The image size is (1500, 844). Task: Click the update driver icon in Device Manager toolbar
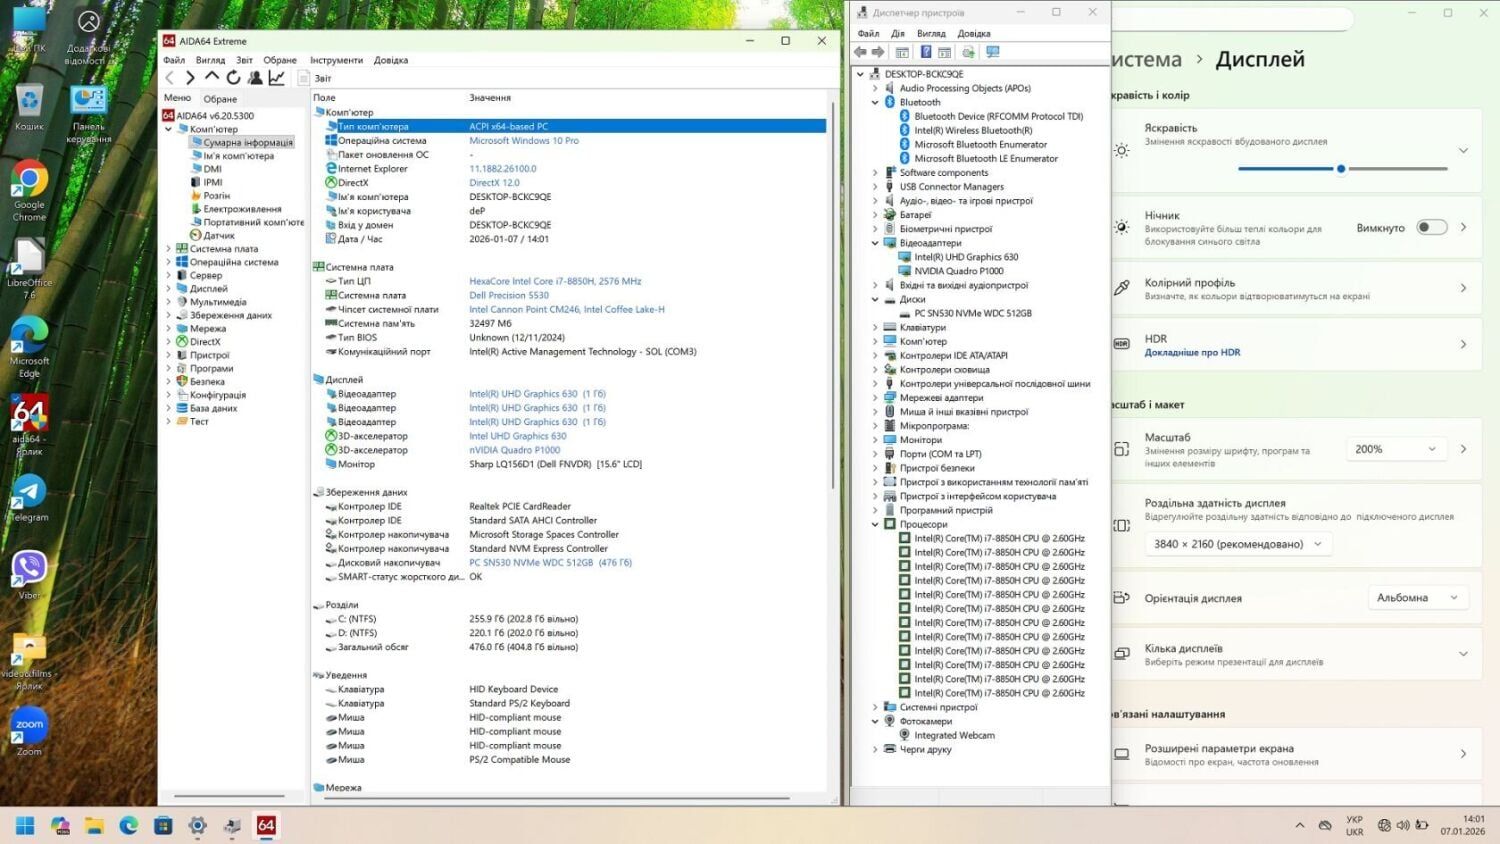[968, 52]
